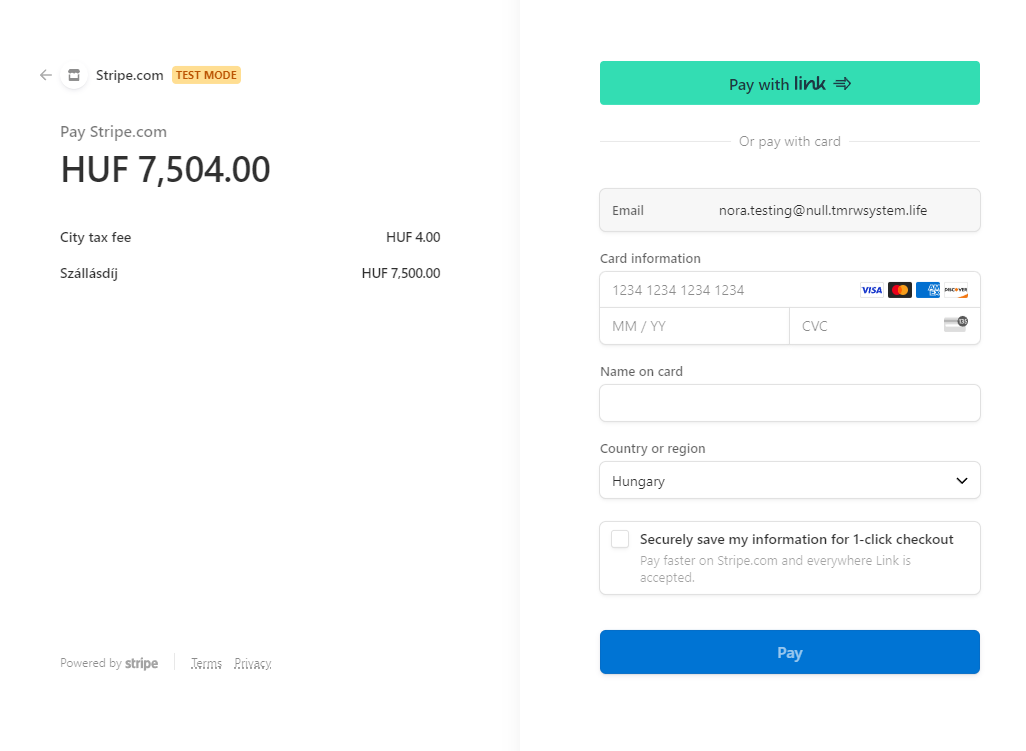The width and height of the screenshot is (1026, 751).
Task: Click the Discover card logo
Action: coord(956,290)
